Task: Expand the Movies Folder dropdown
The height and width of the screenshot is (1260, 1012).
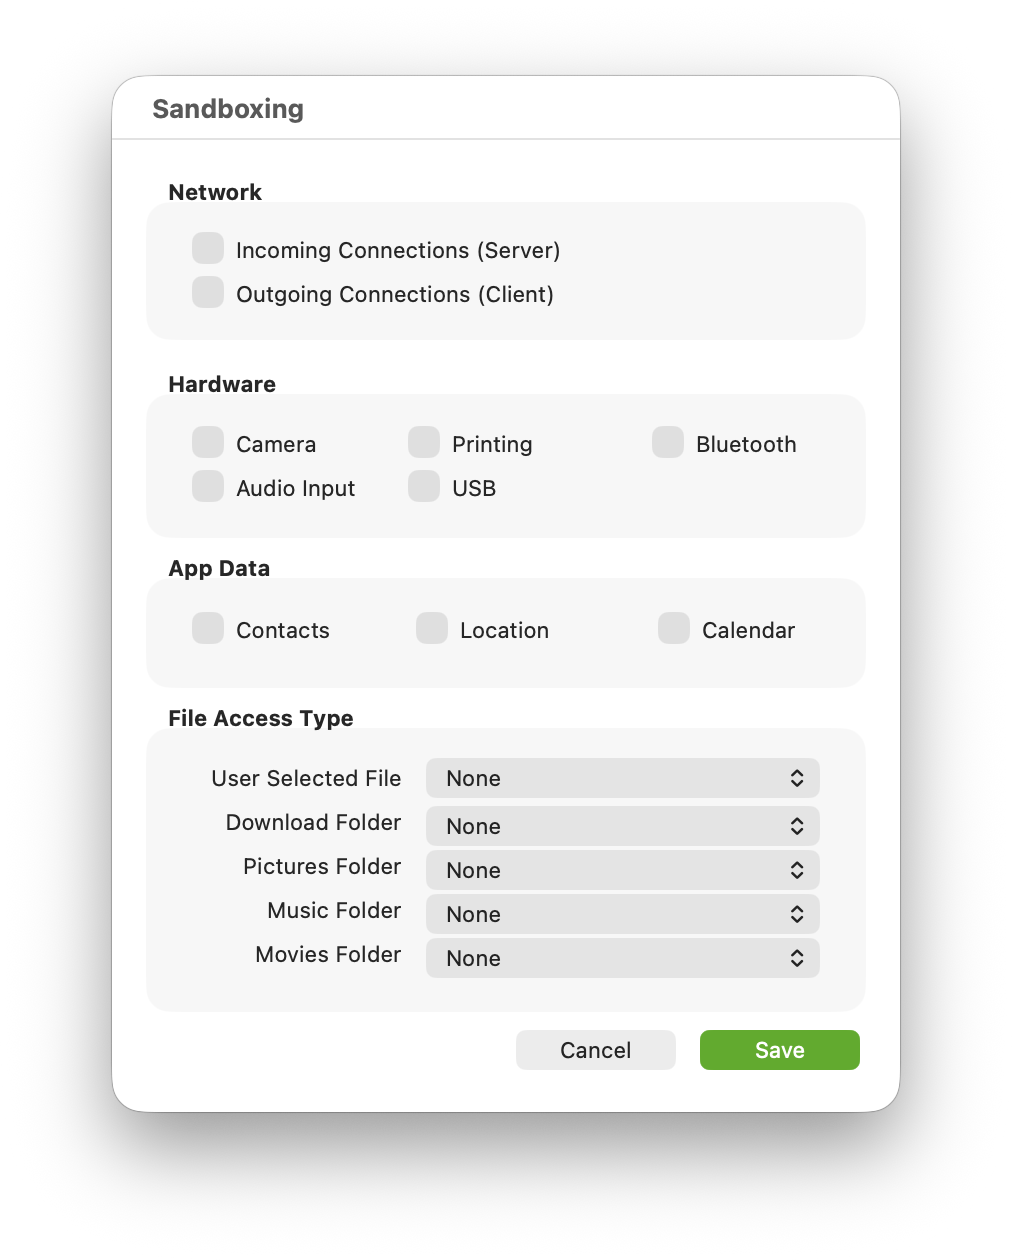Action: pyautogui.click(x=622, y=958)
